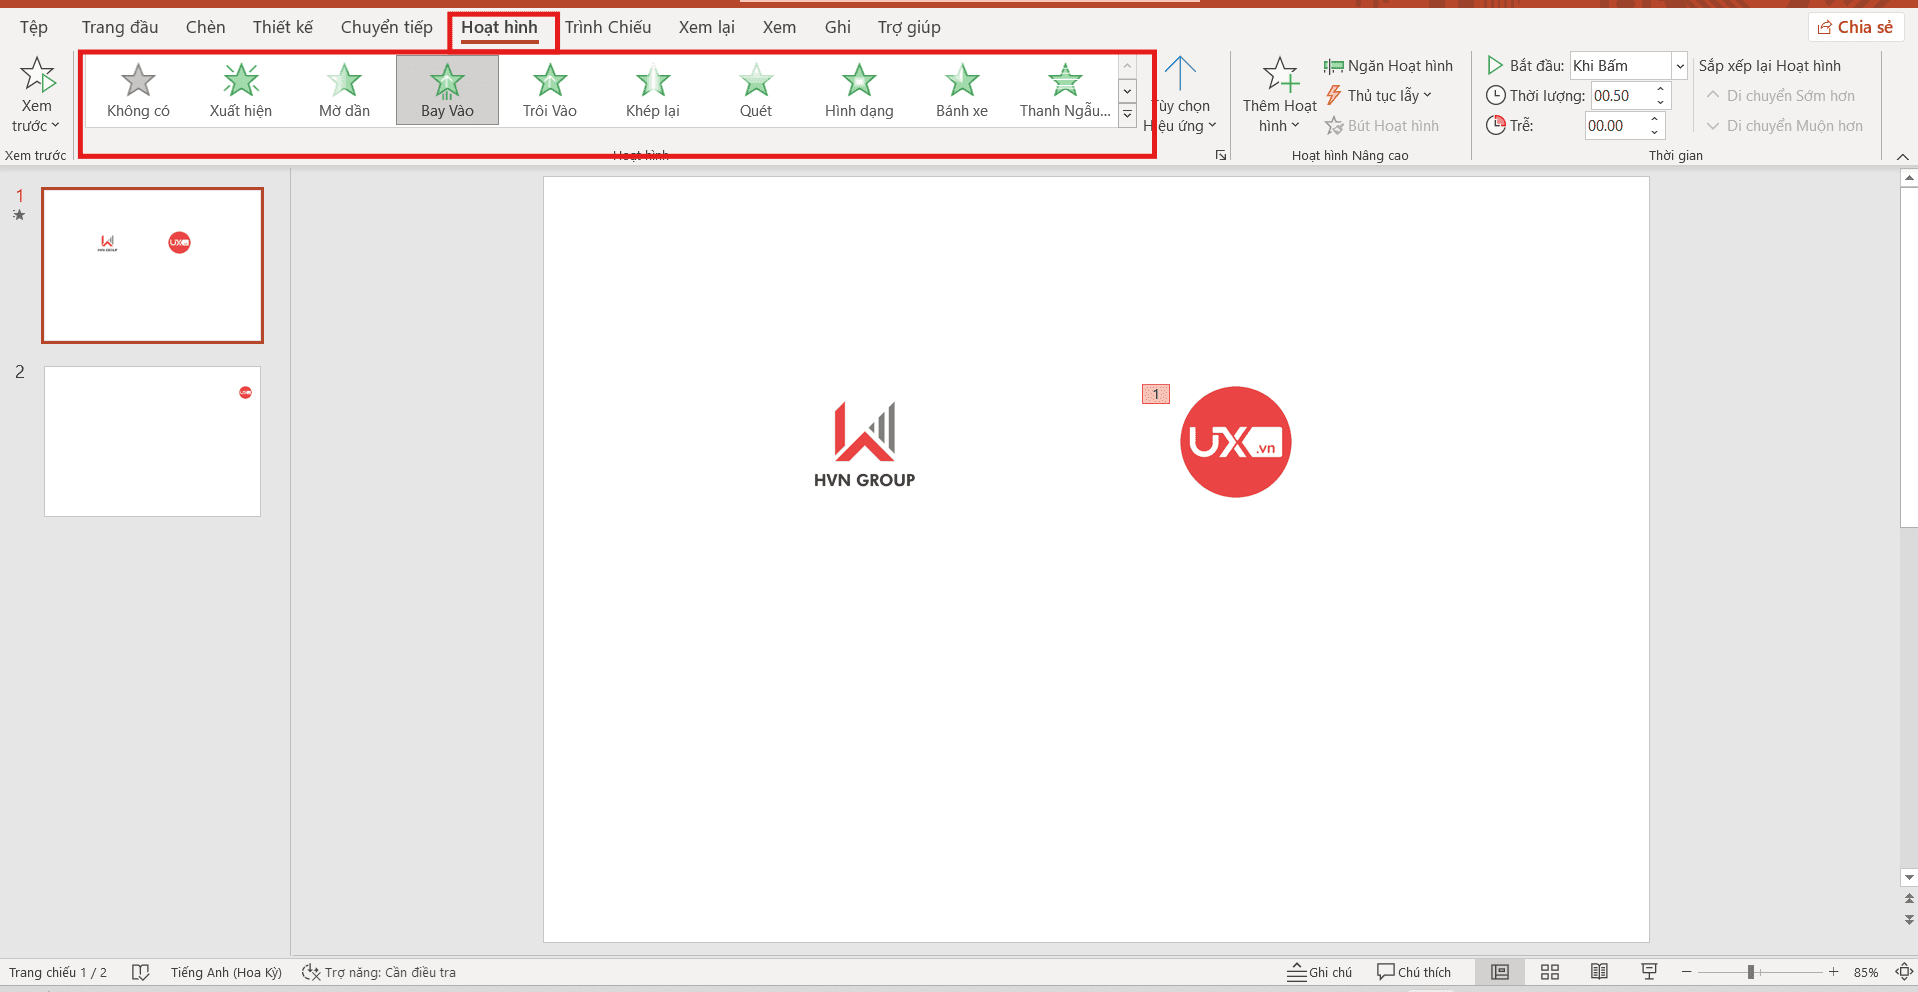
Task: Click the Chia sẻ share button
Action: click(x=1855, y=27)
